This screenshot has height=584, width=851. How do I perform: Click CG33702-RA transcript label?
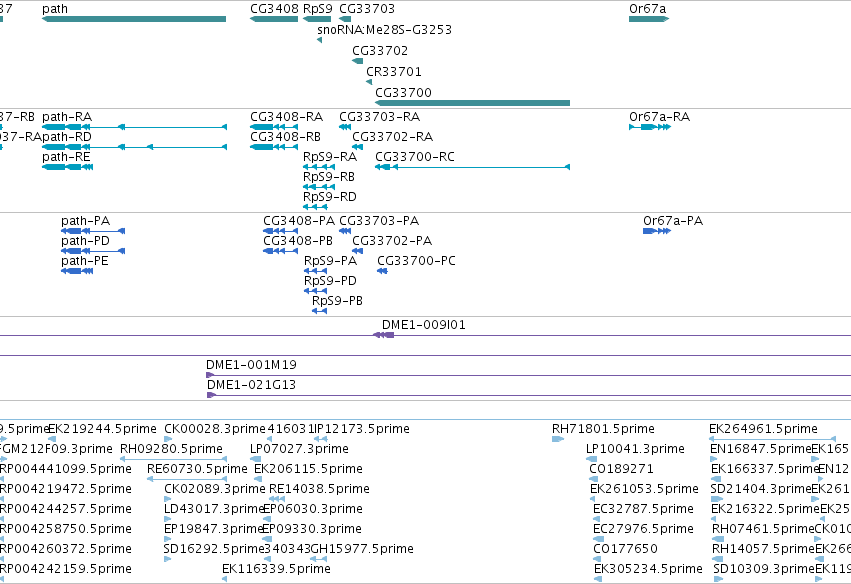point(392,137)
